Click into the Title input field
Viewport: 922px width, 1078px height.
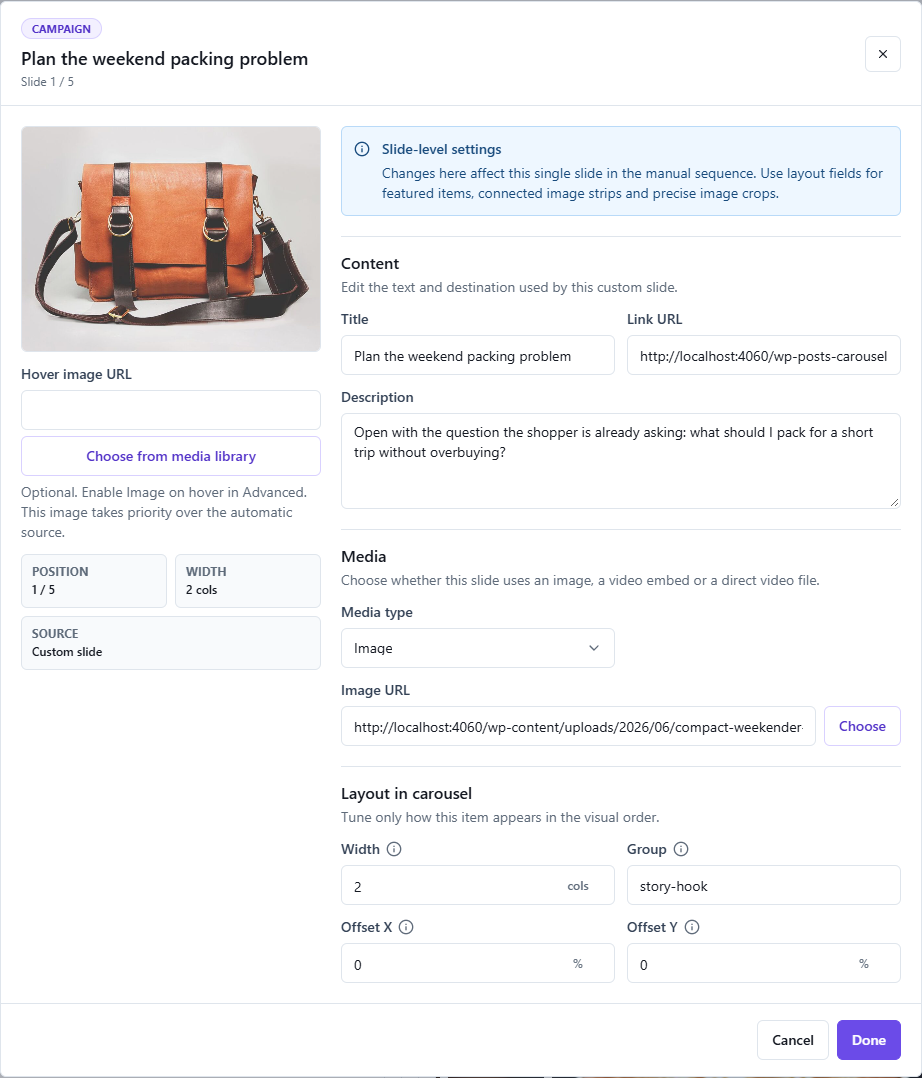(478, 355)
